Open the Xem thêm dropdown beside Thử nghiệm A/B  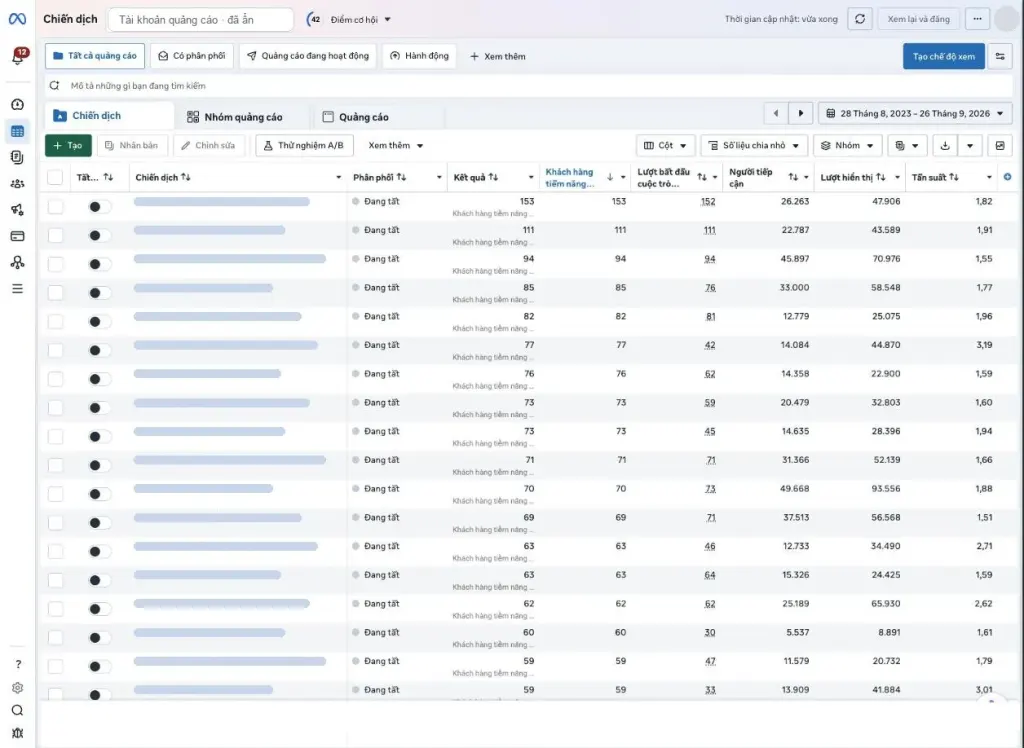click(396, 146)
